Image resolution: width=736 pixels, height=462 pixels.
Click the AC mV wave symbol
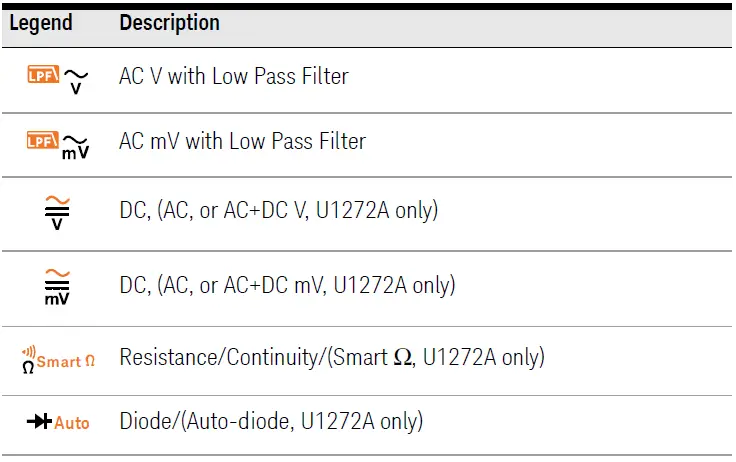tap(76, 146)
